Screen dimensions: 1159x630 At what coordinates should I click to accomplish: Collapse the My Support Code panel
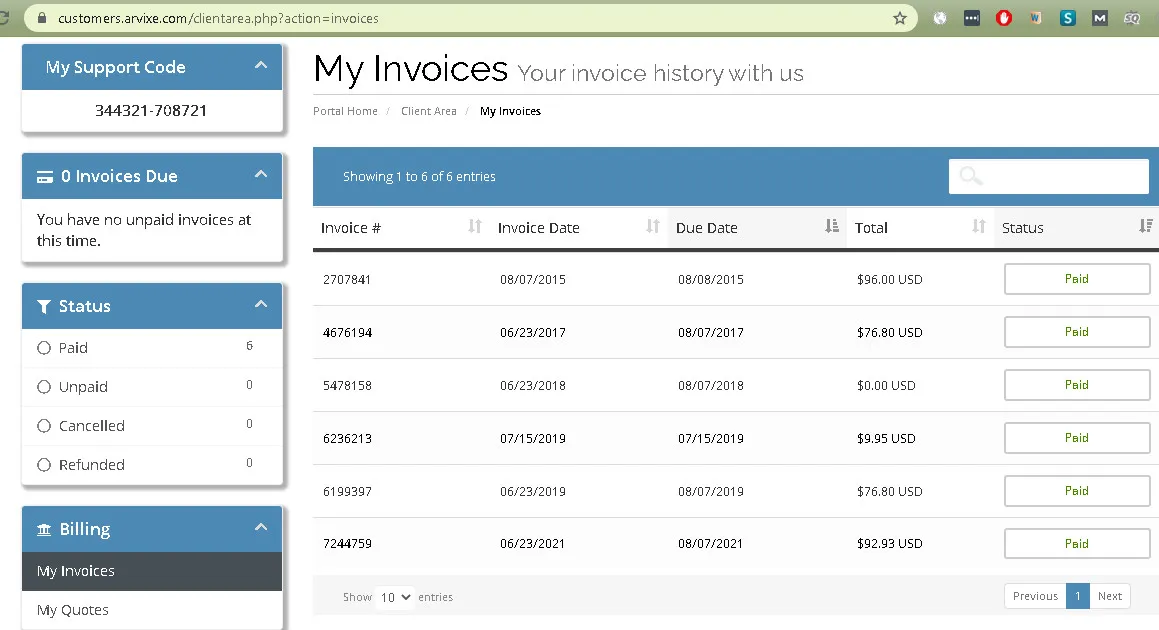coord(261,66)
